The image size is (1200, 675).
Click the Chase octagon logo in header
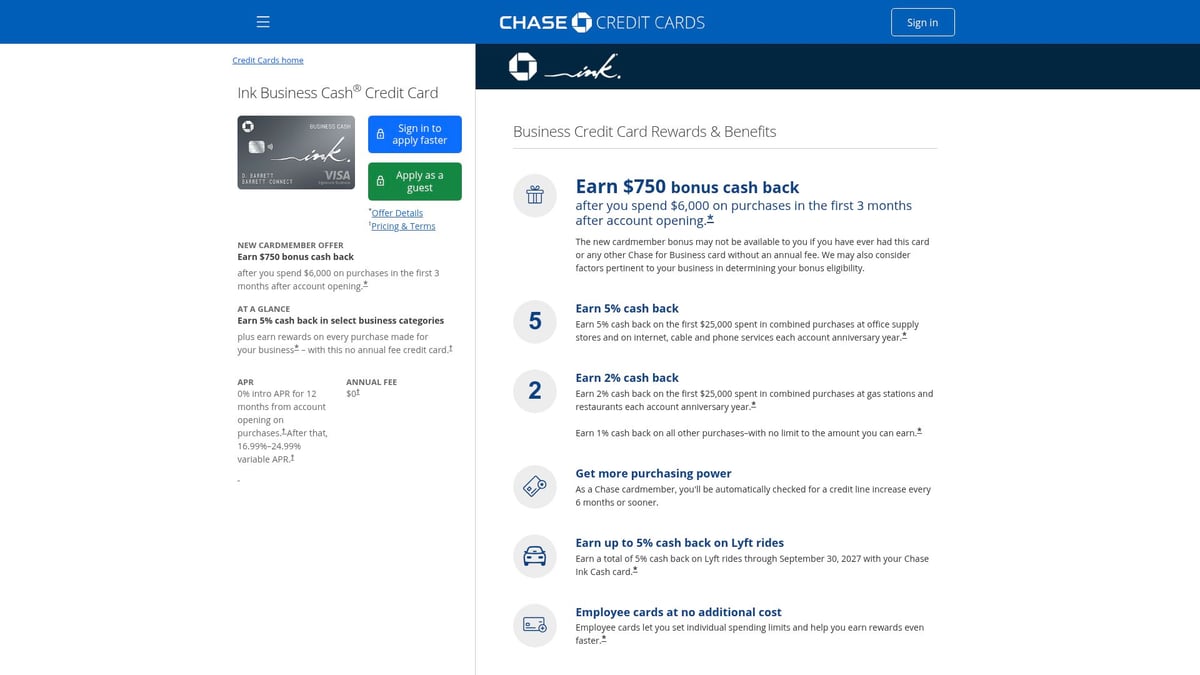click(x=582, y=22)
